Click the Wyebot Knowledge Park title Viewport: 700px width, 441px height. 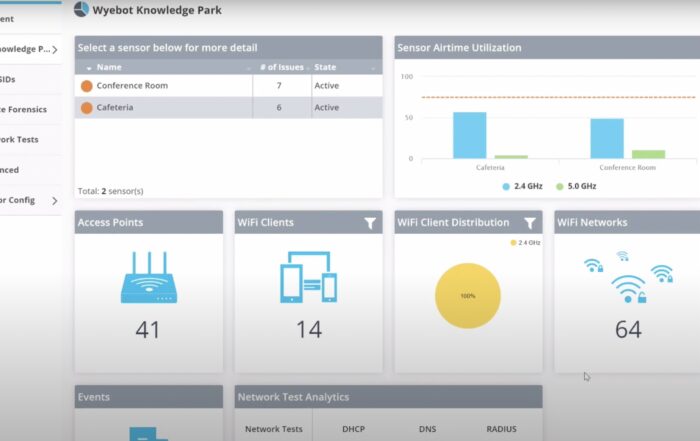pyautogui.click(x=157, y=10)
